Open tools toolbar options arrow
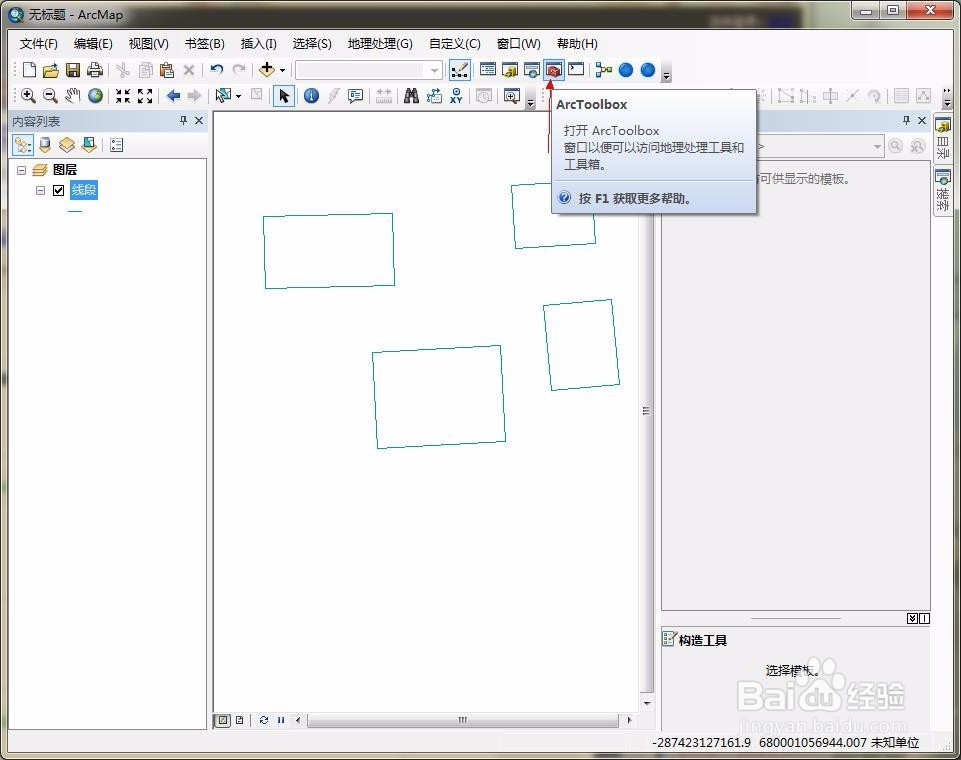This screenshot has width=961, height=760. coord(531,101)
